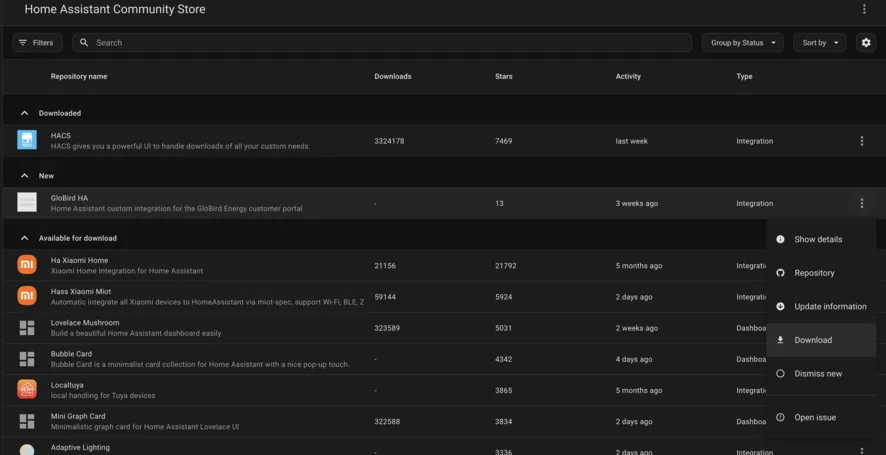This screenshot has height=455, width=886.
Task: Select the Hass Xiaomi Miot row name
Action: coord(81,292)
